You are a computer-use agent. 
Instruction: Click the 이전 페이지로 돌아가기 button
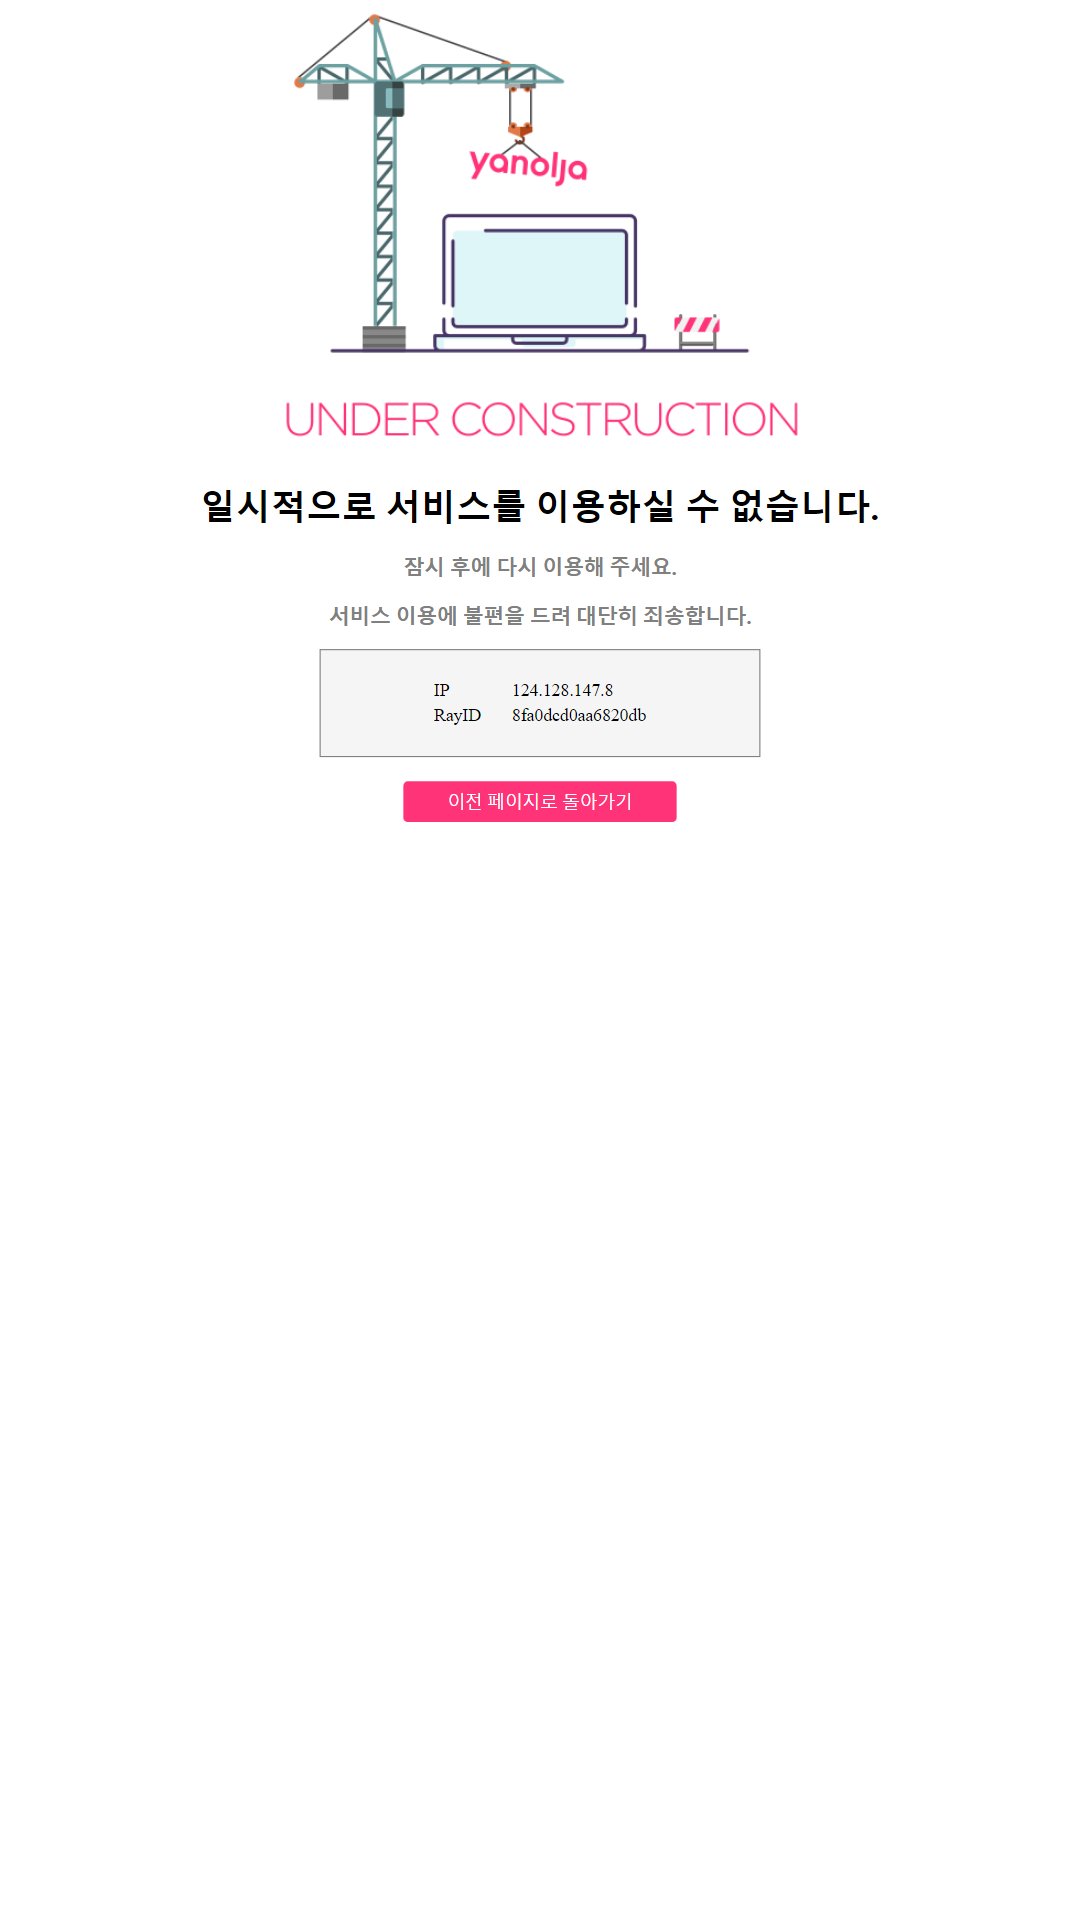tap(540, 801)
